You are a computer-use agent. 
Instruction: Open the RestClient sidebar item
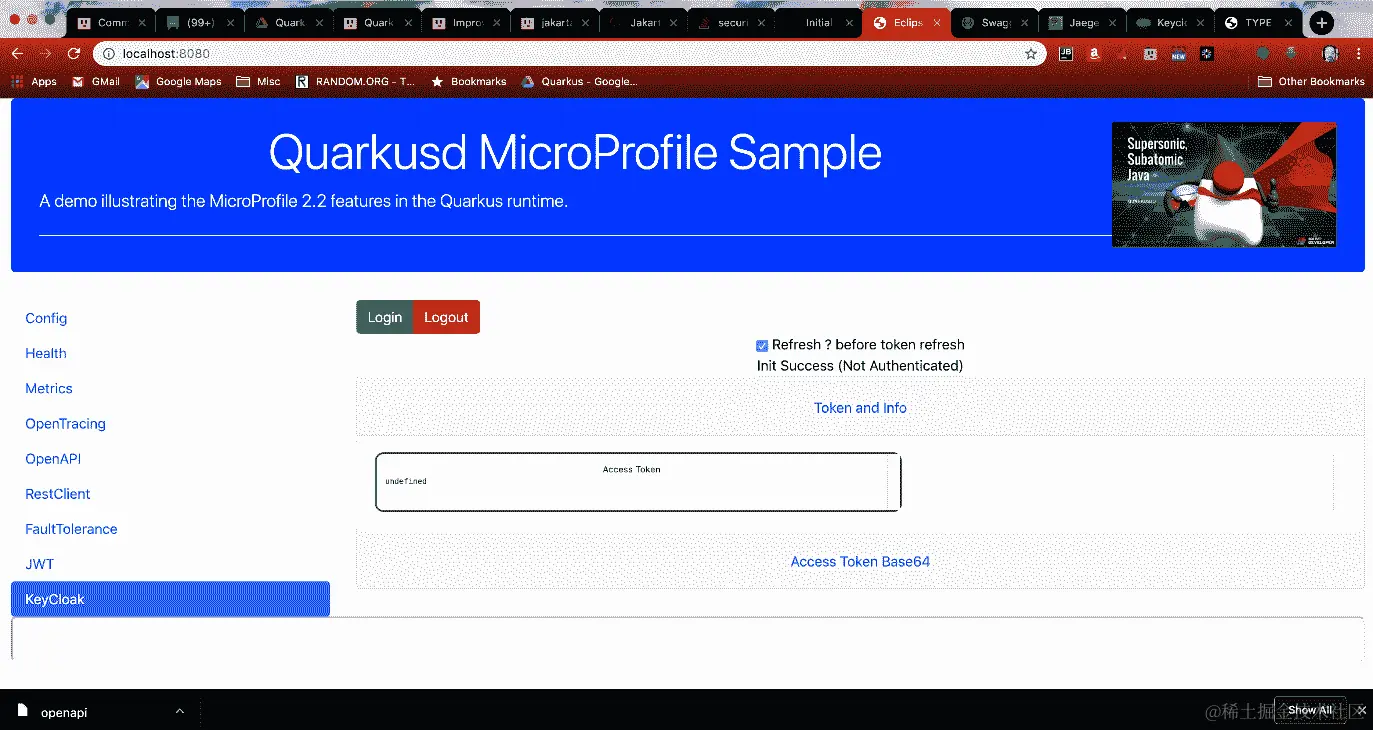pos(58,494)
